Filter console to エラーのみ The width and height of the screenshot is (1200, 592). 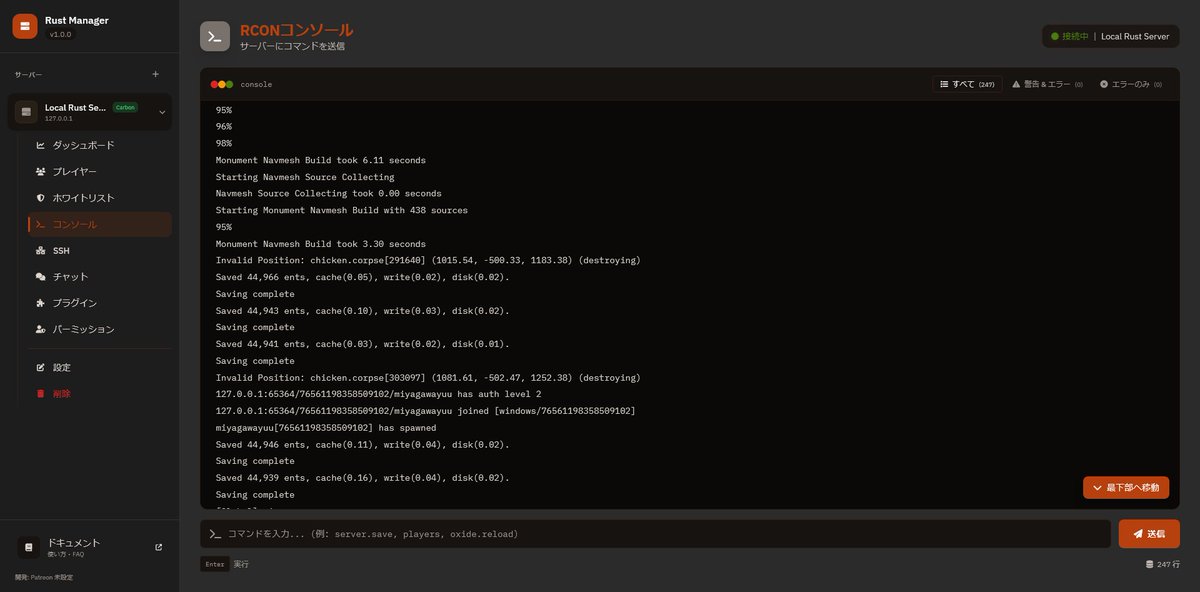point(1131,84)
